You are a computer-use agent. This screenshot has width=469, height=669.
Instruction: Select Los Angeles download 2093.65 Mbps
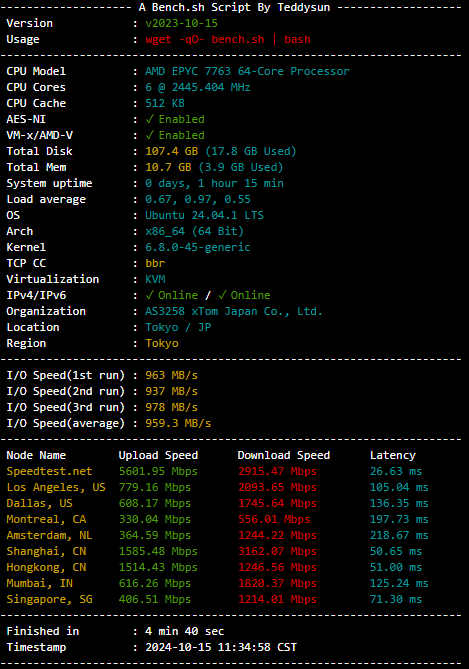[x=277, y=487]
